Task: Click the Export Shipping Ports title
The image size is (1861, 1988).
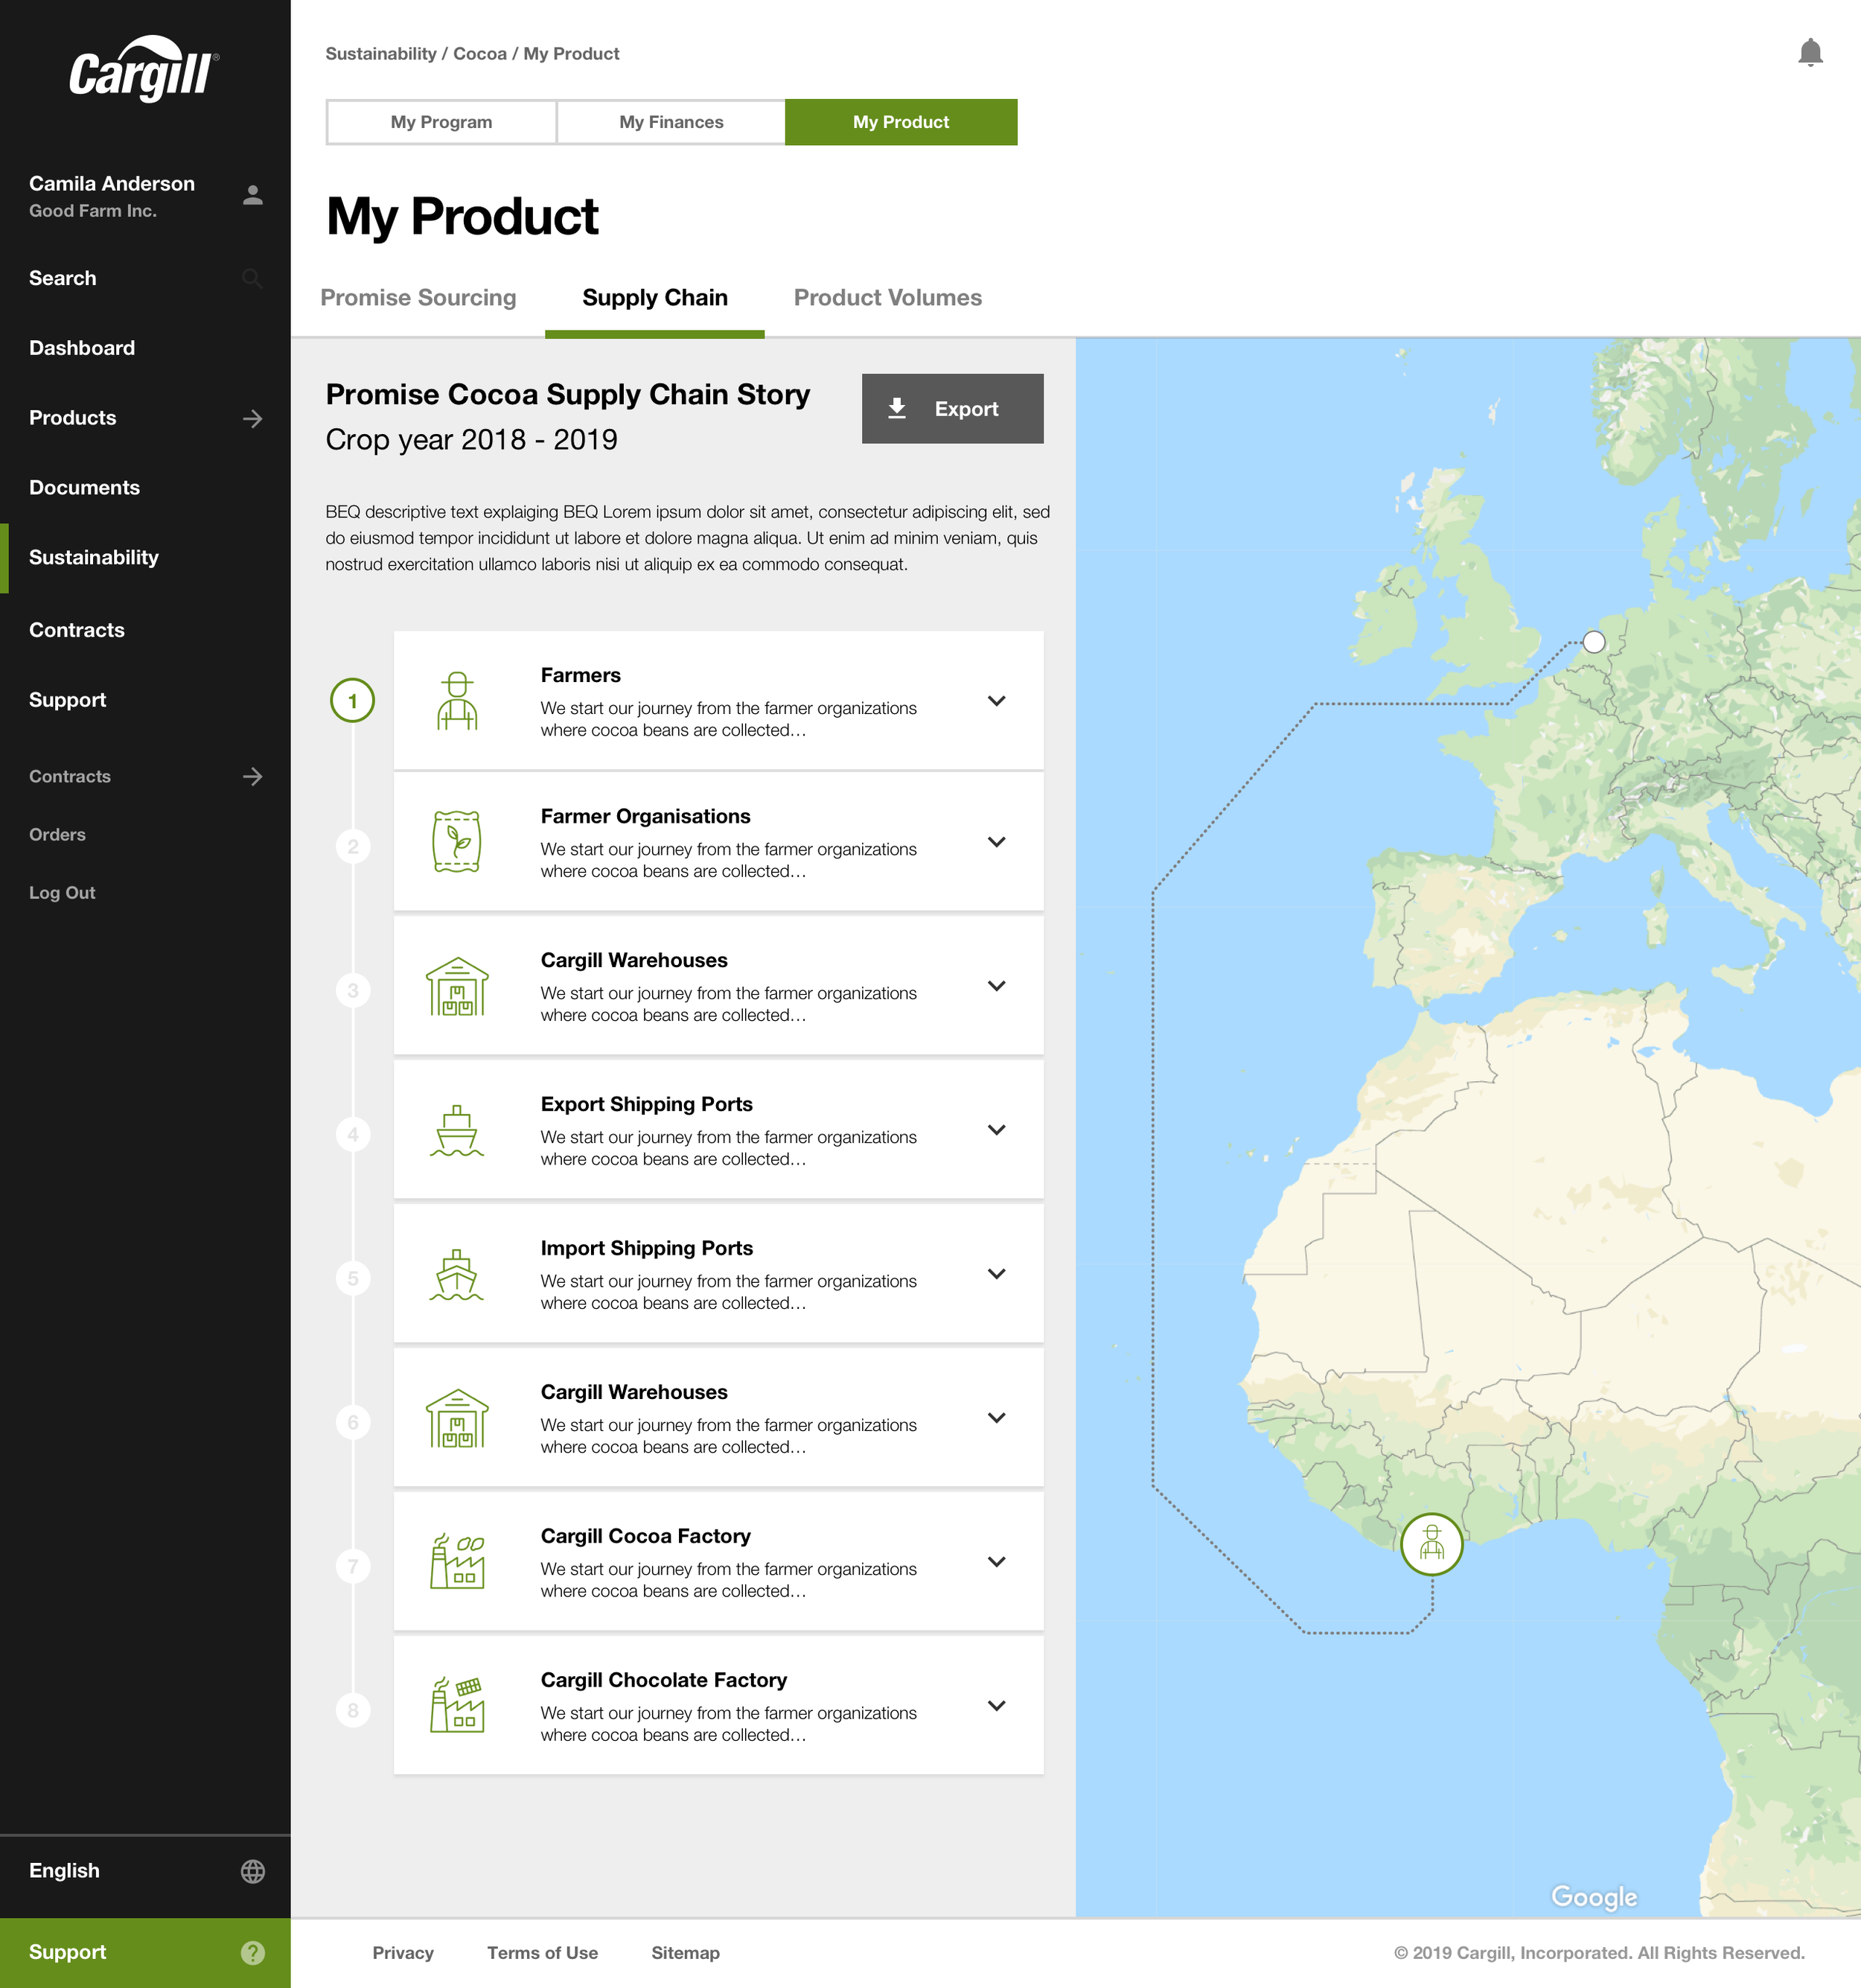Action: pos(647,1104)
